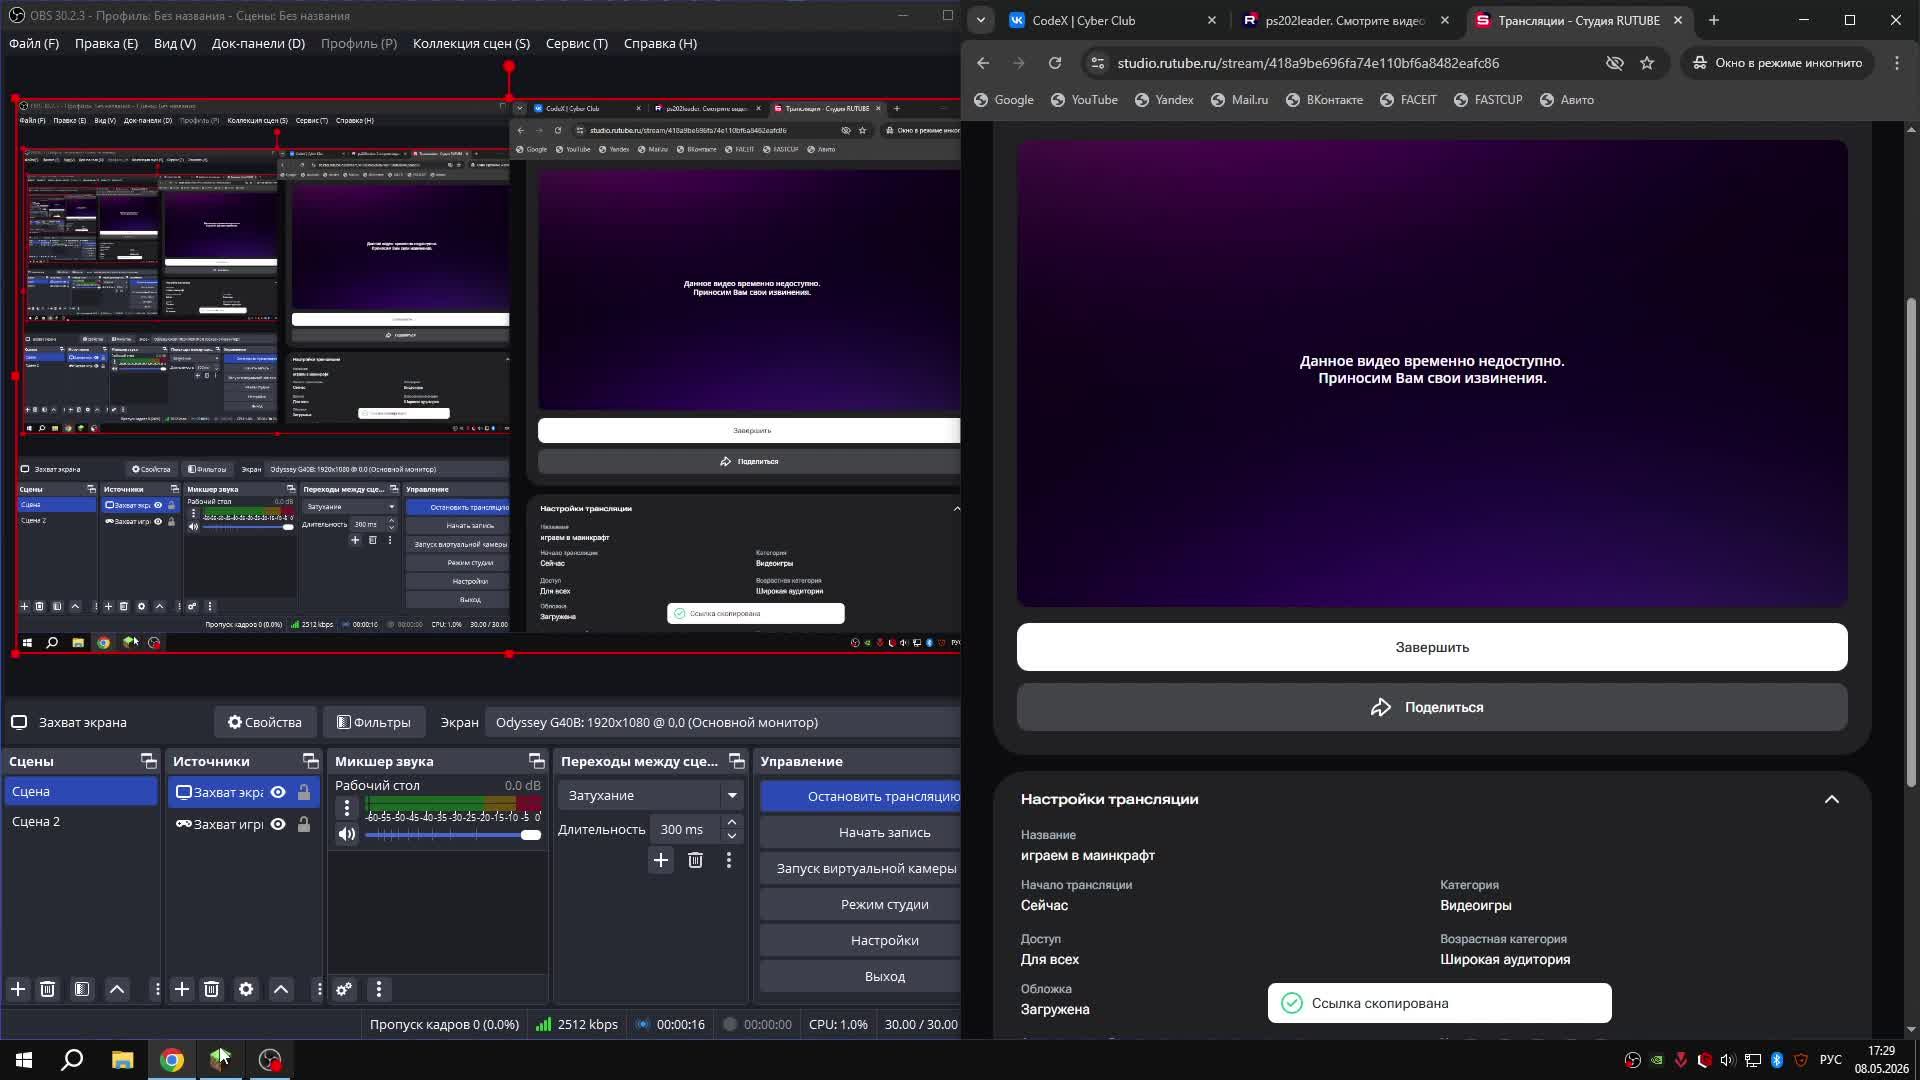The width and height of the screenshot is (1920, 1080).
Task: Click the browser address bar URL
Action: pyautogui.click(x=1308, y=63)
